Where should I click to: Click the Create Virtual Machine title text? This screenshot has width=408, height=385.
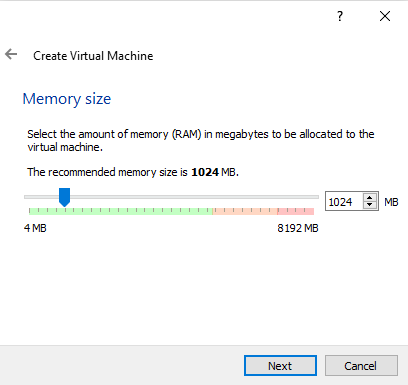(93, 56)
